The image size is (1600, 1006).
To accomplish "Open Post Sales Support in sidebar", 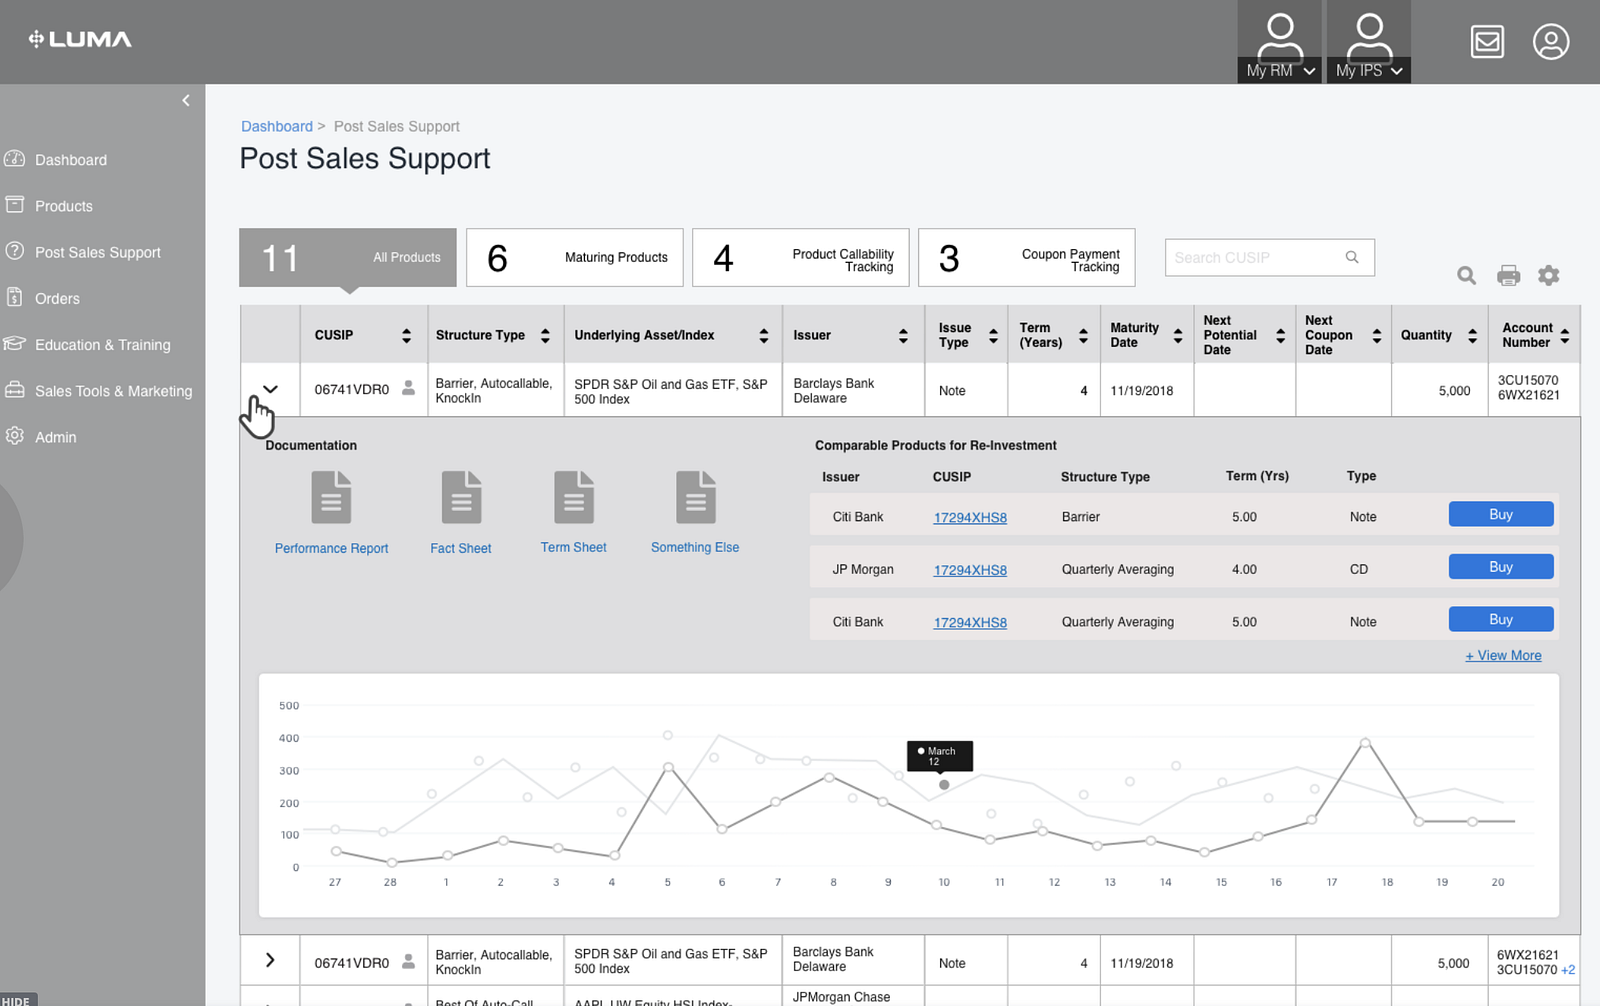I will (x=98, y=252).
